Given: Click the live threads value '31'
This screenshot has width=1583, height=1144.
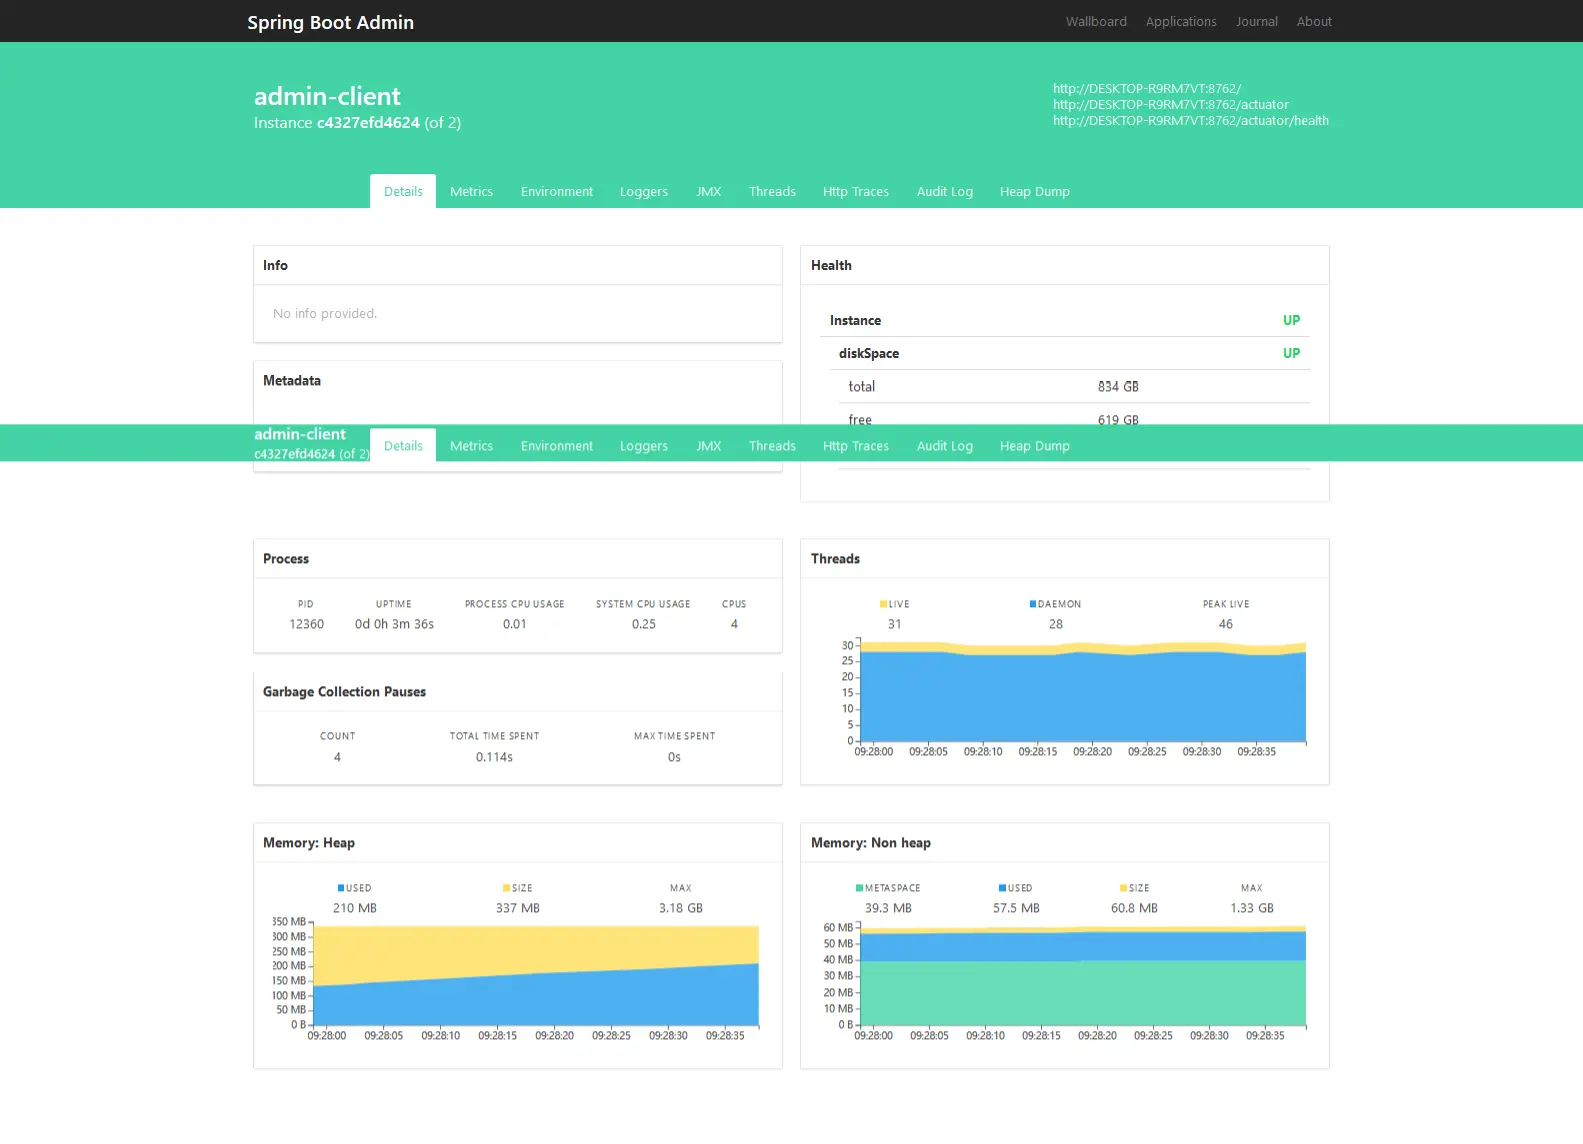Looking at the screenshot, I should pyautogui.click(x=895, y=624).
